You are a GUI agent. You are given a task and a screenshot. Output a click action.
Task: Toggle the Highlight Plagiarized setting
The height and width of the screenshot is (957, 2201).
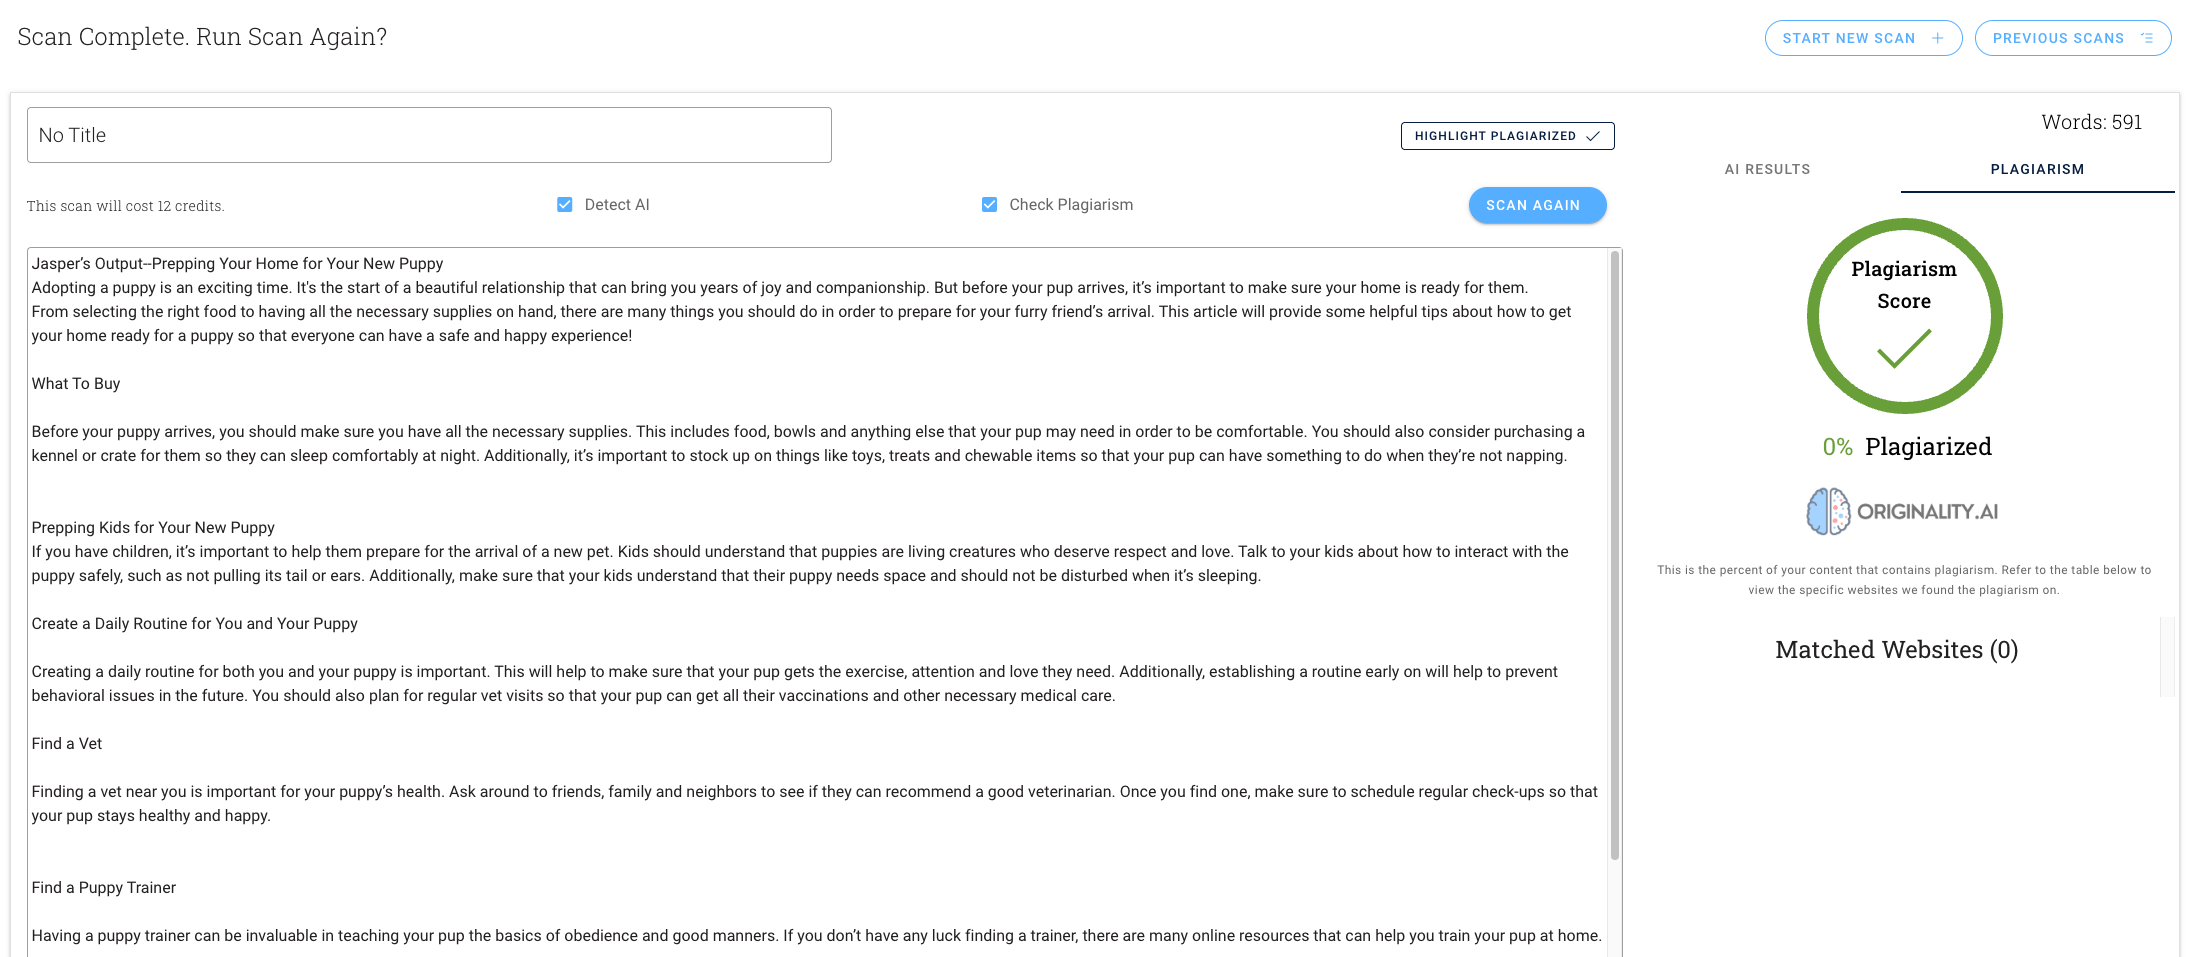pos(1507,135)
